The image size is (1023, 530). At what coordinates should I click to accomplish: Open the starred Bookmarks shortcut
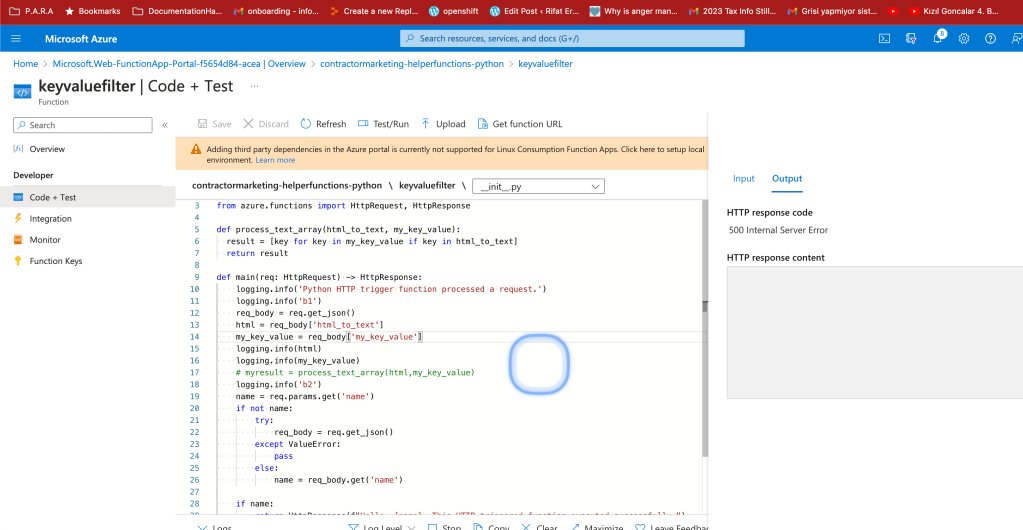pos(93,11)
